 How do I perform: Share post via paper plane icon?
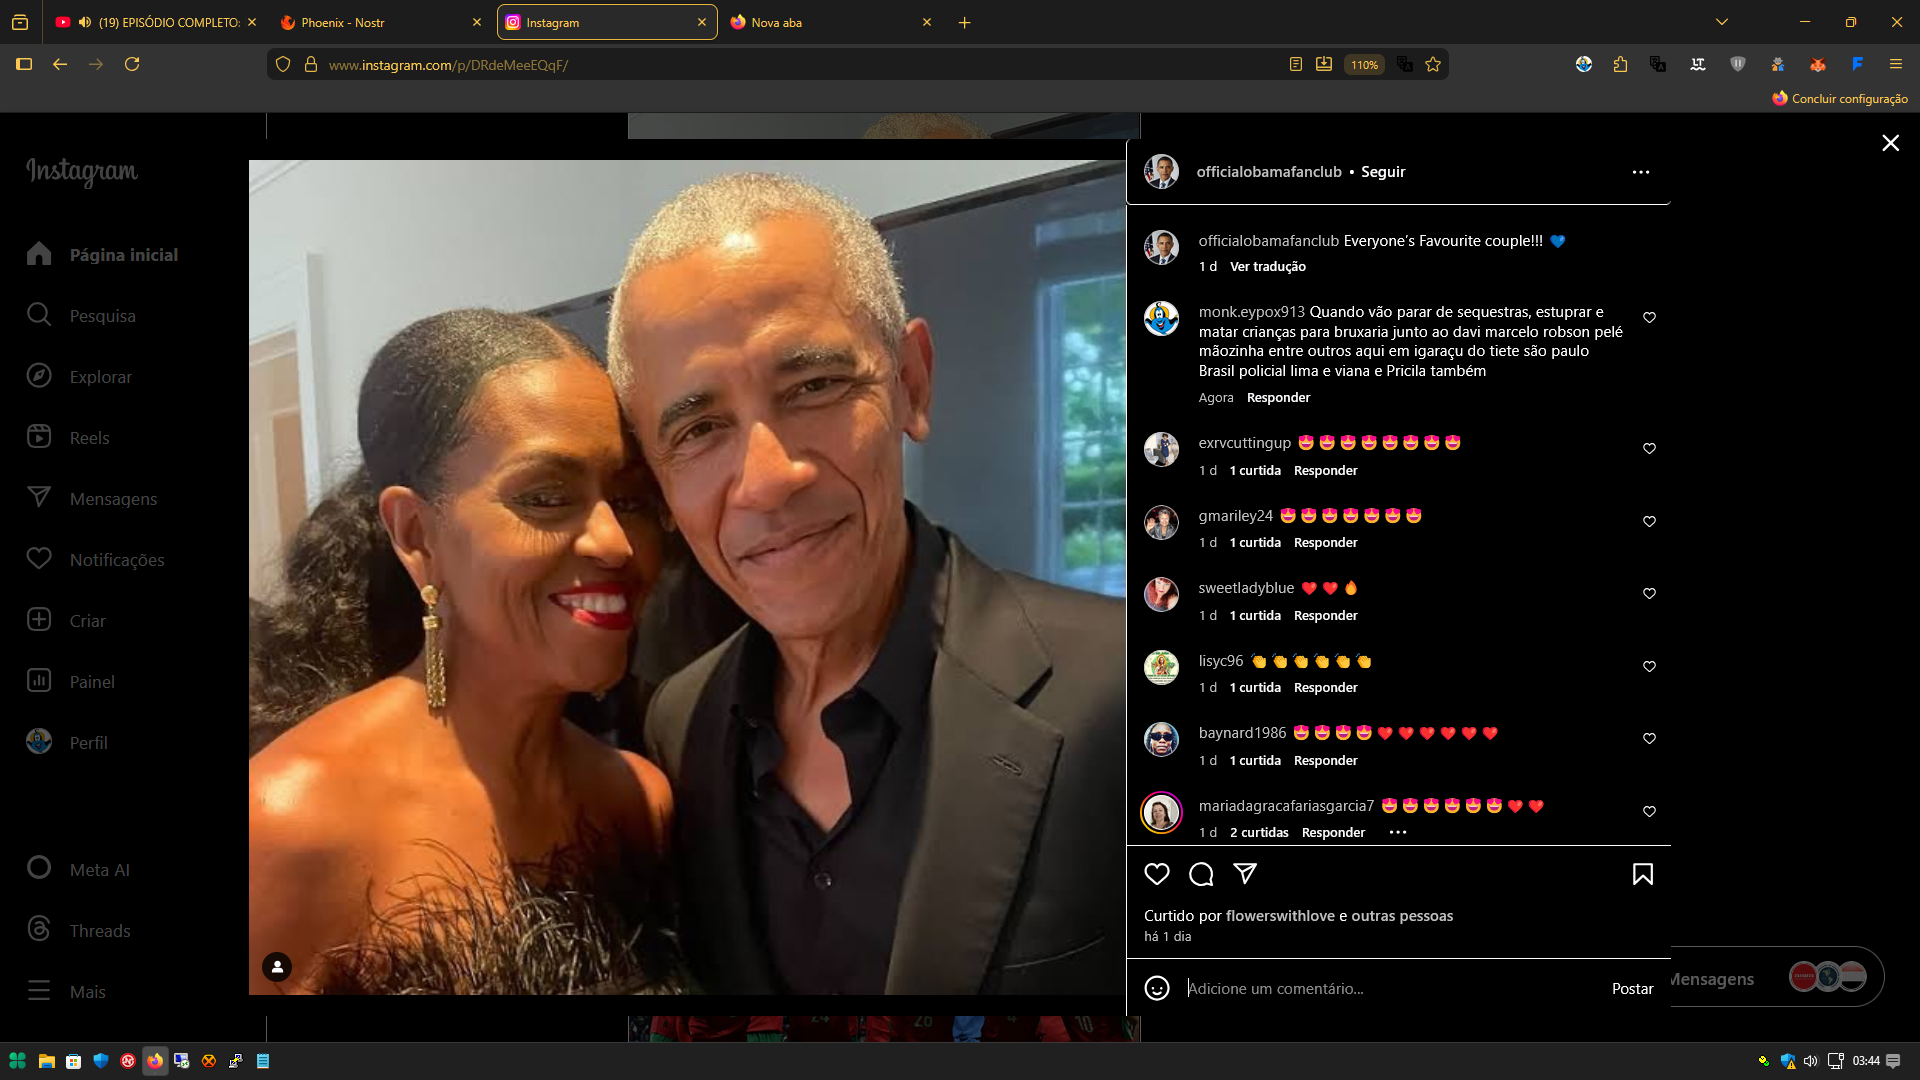pos(1245,874)
